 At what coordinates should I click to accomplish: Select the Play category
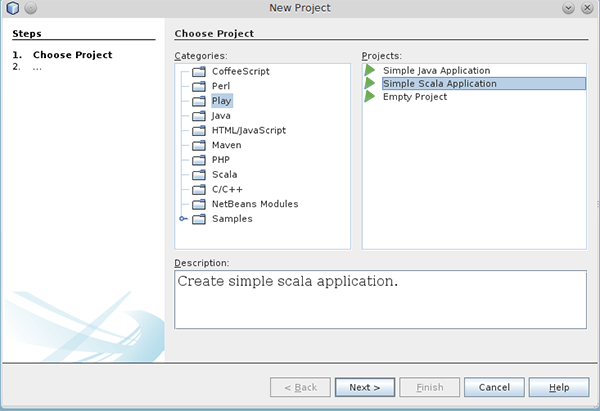click(222, 101)
